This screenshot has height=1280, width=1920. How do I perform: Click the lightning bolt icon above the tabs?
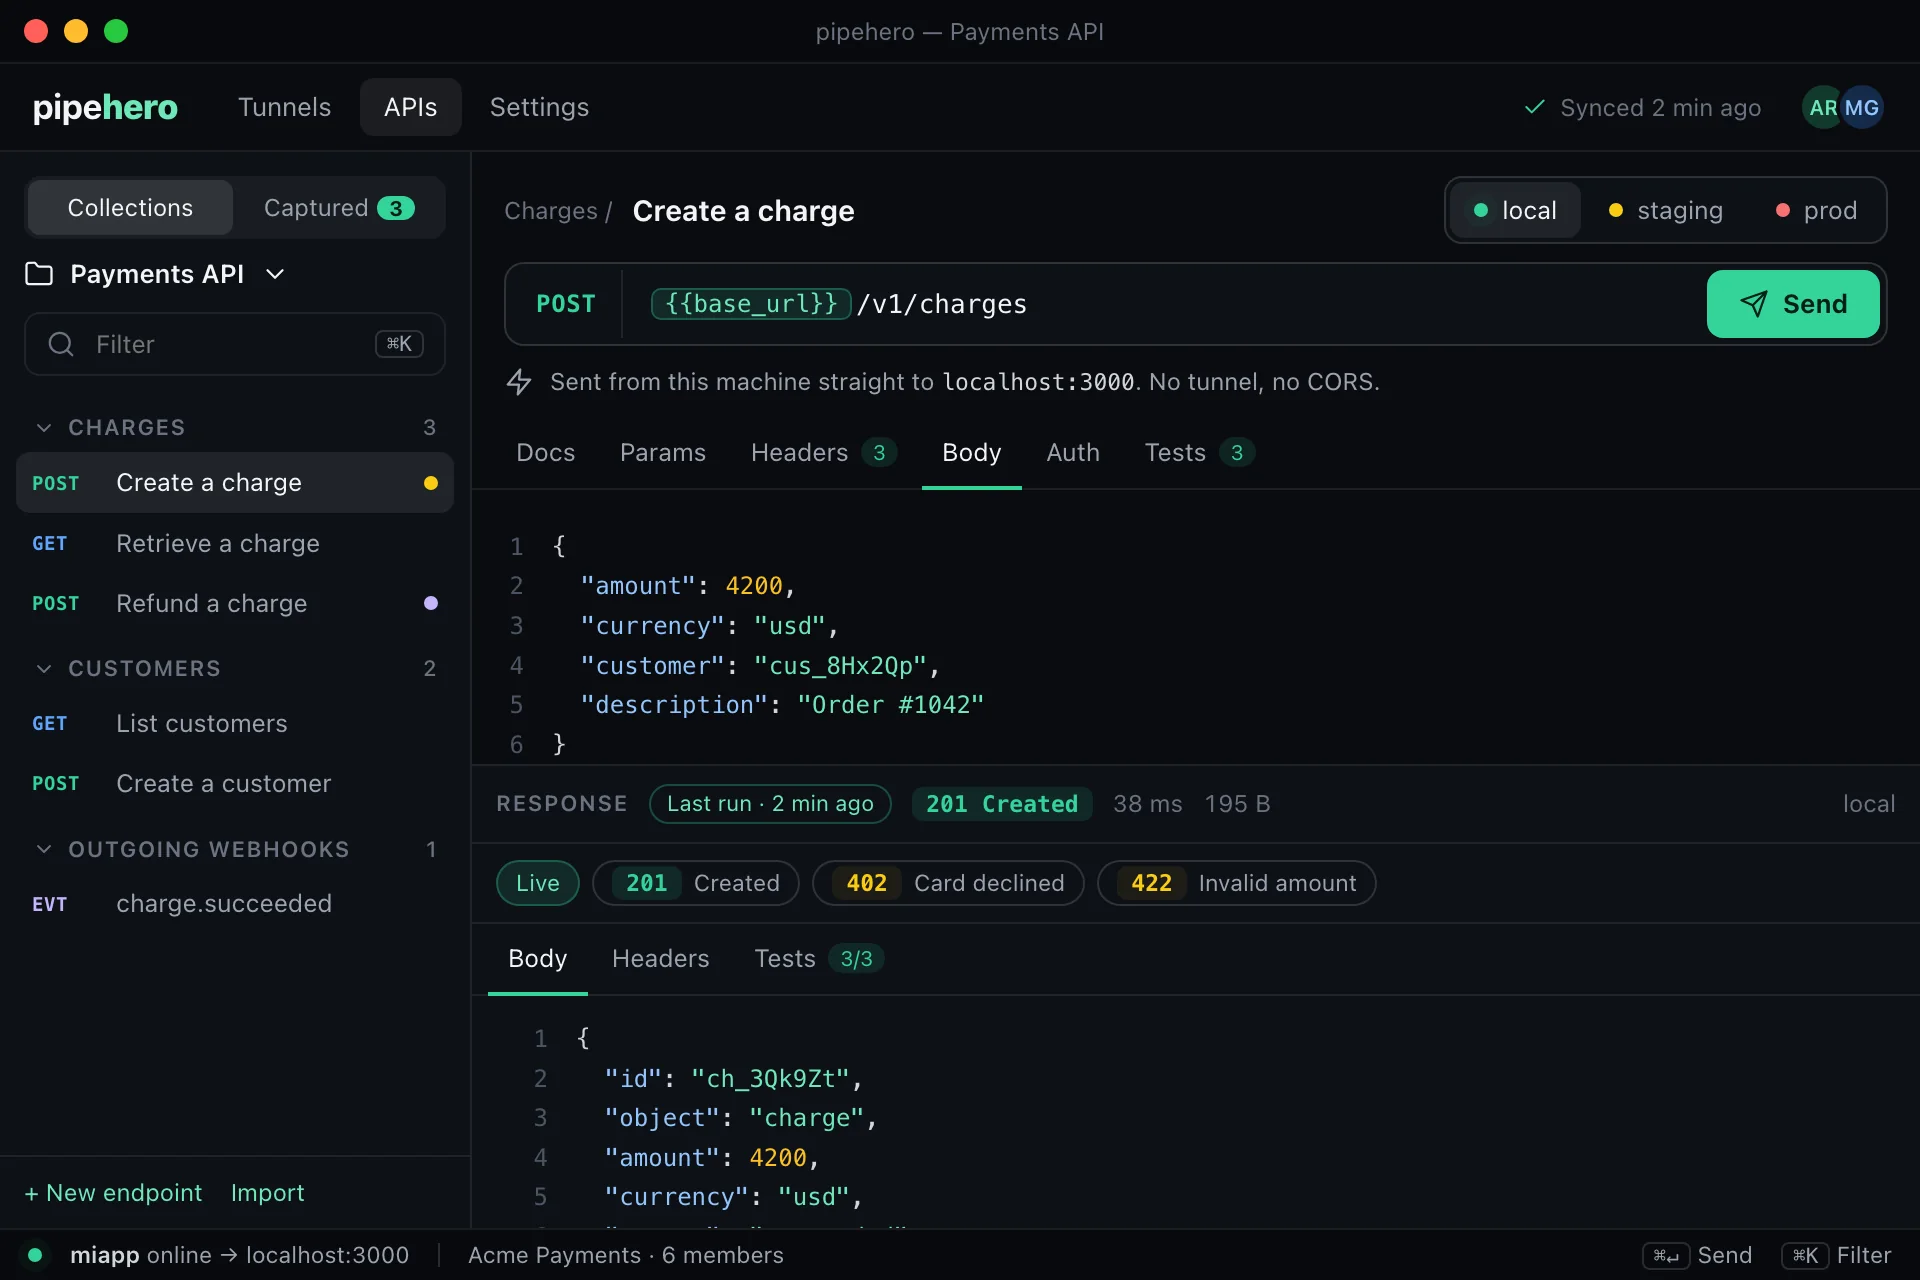(519, 382)
